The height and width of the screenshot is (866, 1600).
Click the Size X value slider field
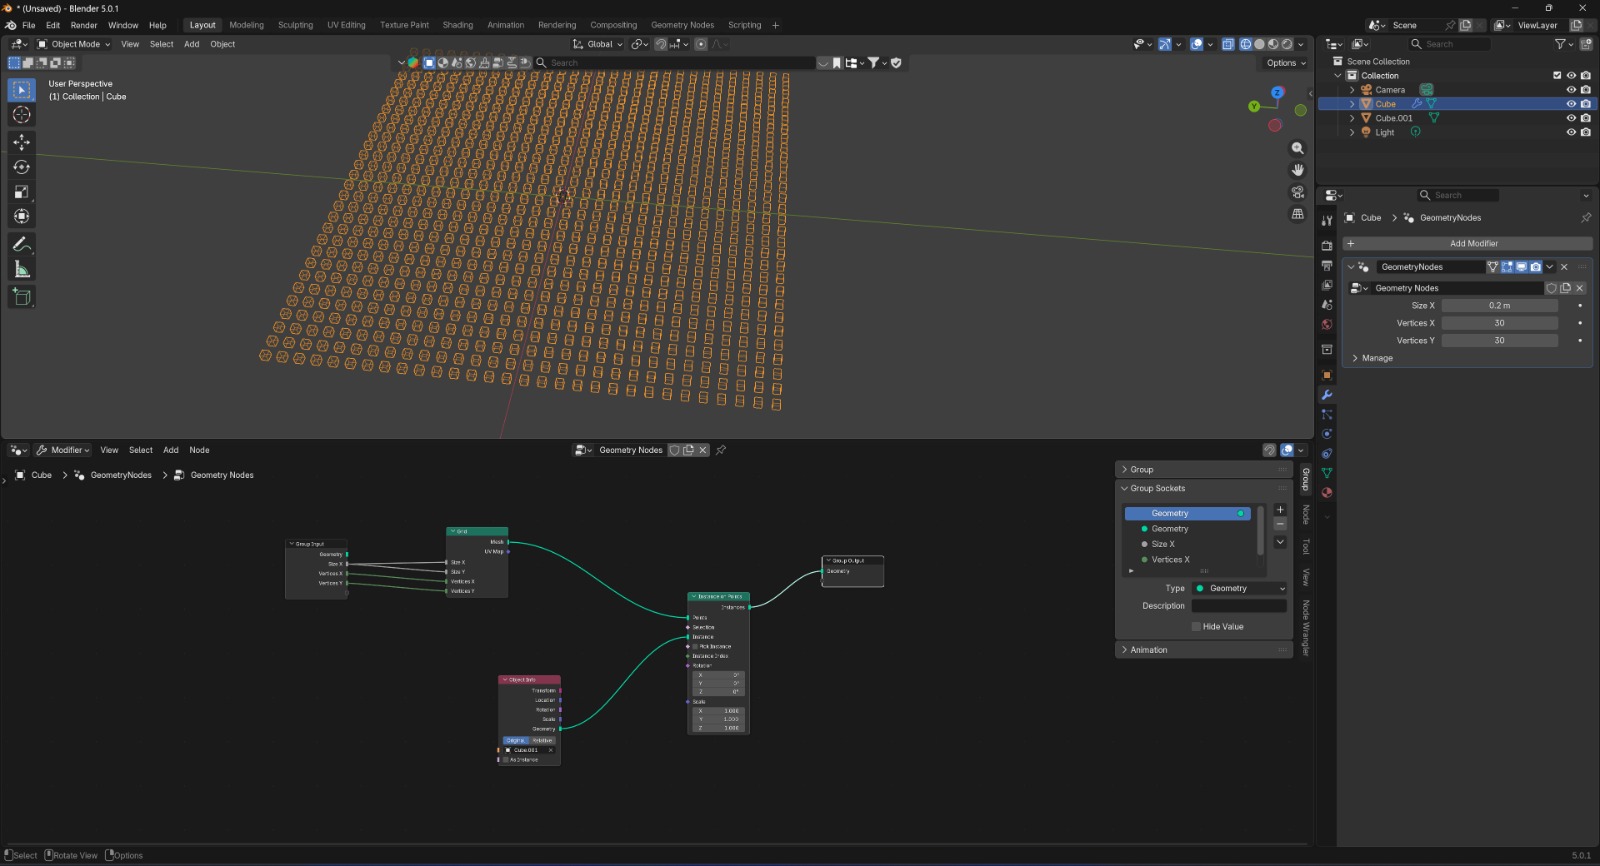(x=1499, y=306)
